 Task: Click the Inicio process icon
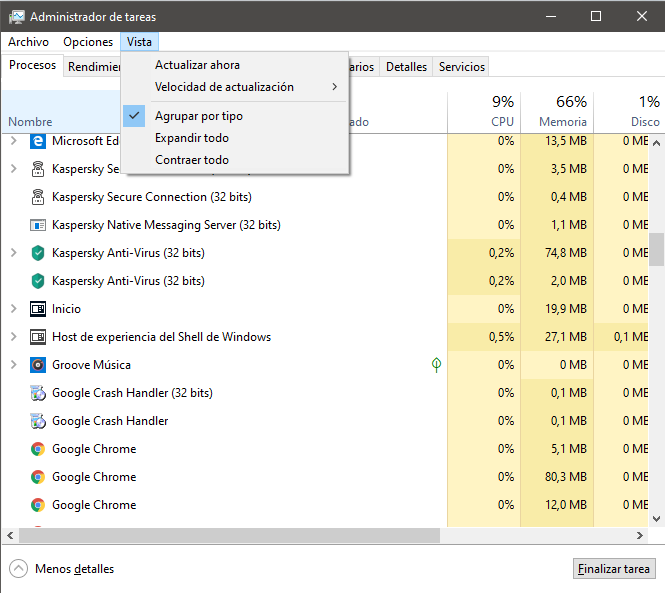coord(38,309)
